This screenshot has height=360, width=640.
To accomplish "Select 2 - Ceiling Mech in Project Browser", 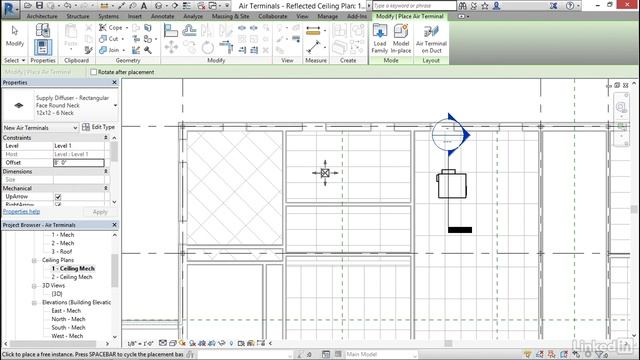I will [72, 277].
